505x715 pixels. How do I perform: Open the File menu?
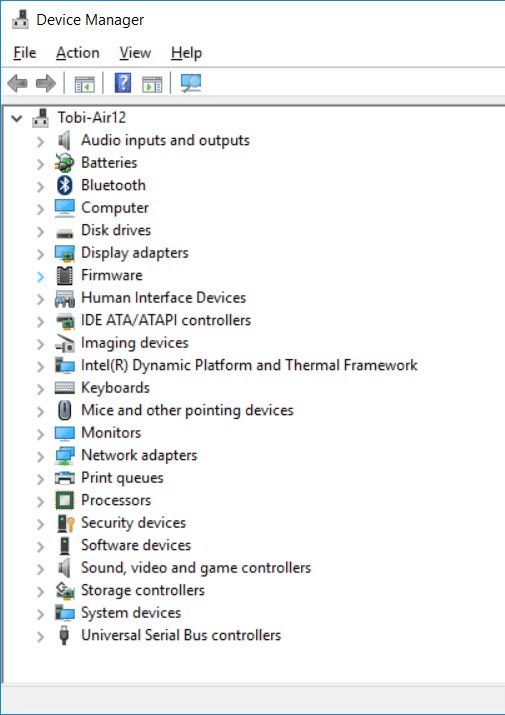click(x=25, y=53)
